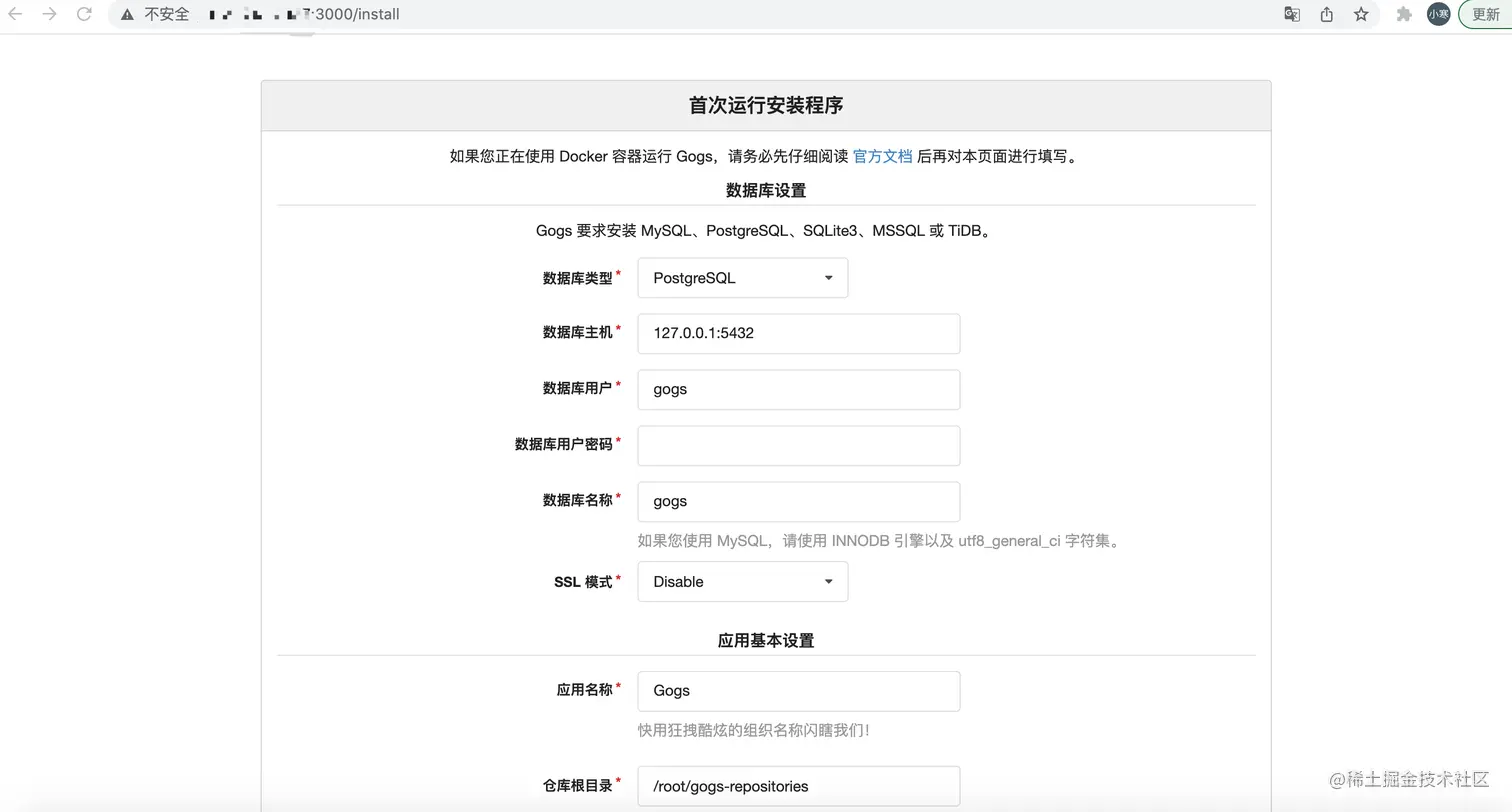The image size is (1512, 812).
Task: Click the SSL 模式 label
Action: click(x=583, y=582)
